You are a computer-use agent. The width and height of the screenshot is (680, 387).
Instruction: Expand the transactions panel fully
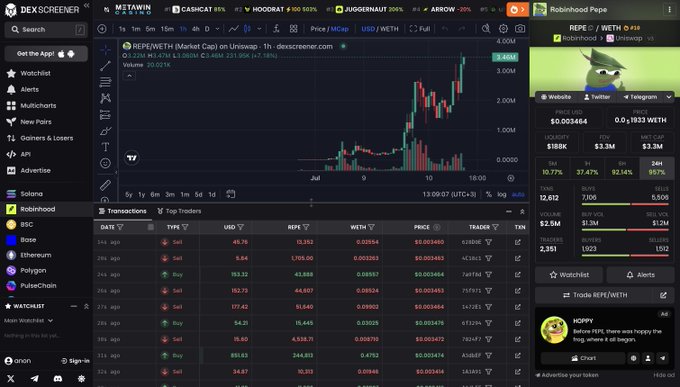tap(522, 211)
